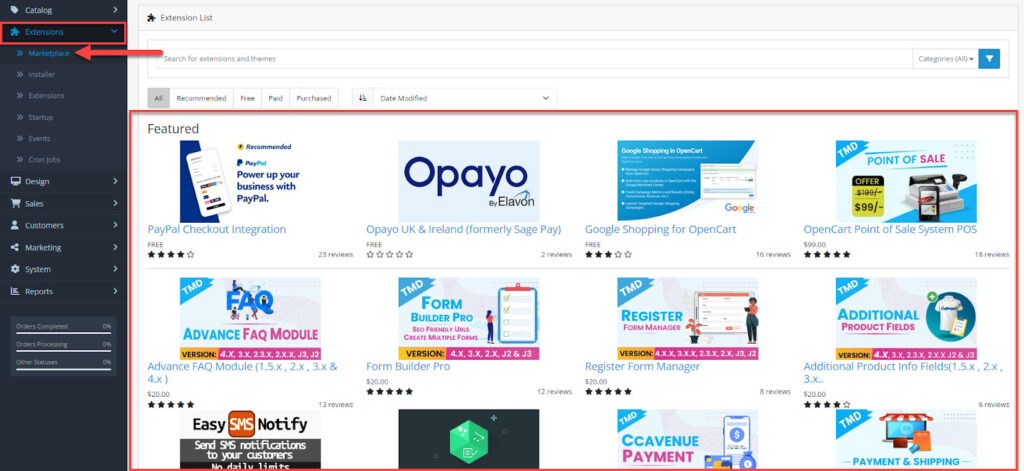Open Startup in the Extensions submenu
This screenshot has width=1024, height=471.
tap(40, 117)
